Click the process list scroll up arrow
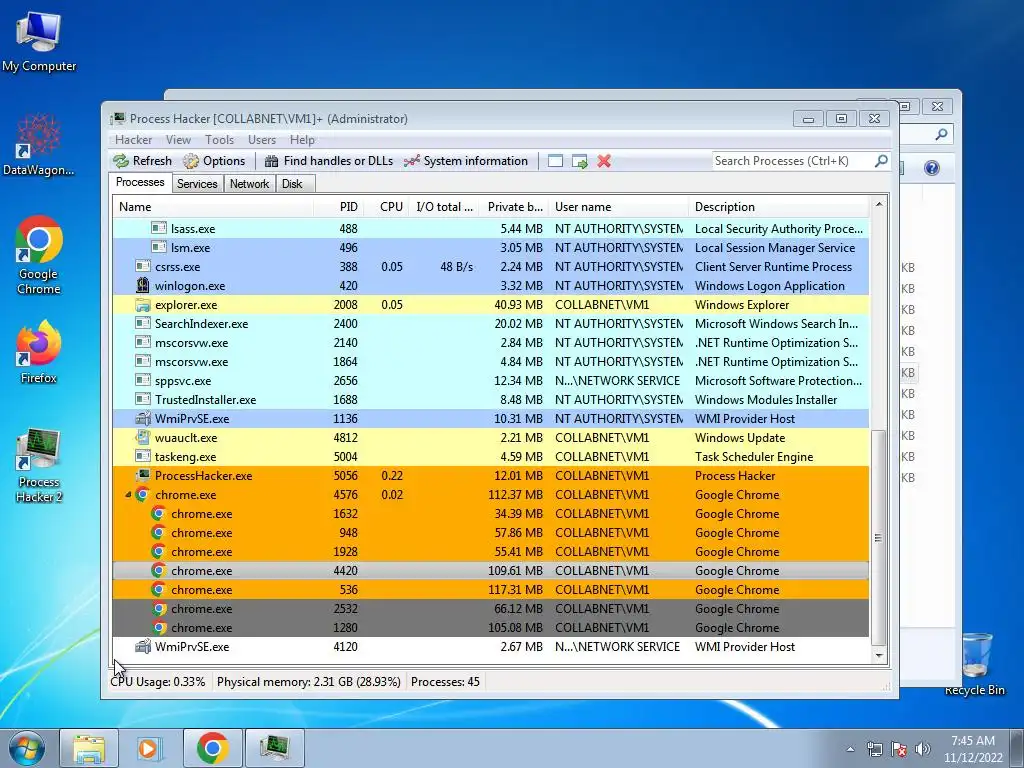The width and height of the screenshot is (1024, 768). (879, 204)
